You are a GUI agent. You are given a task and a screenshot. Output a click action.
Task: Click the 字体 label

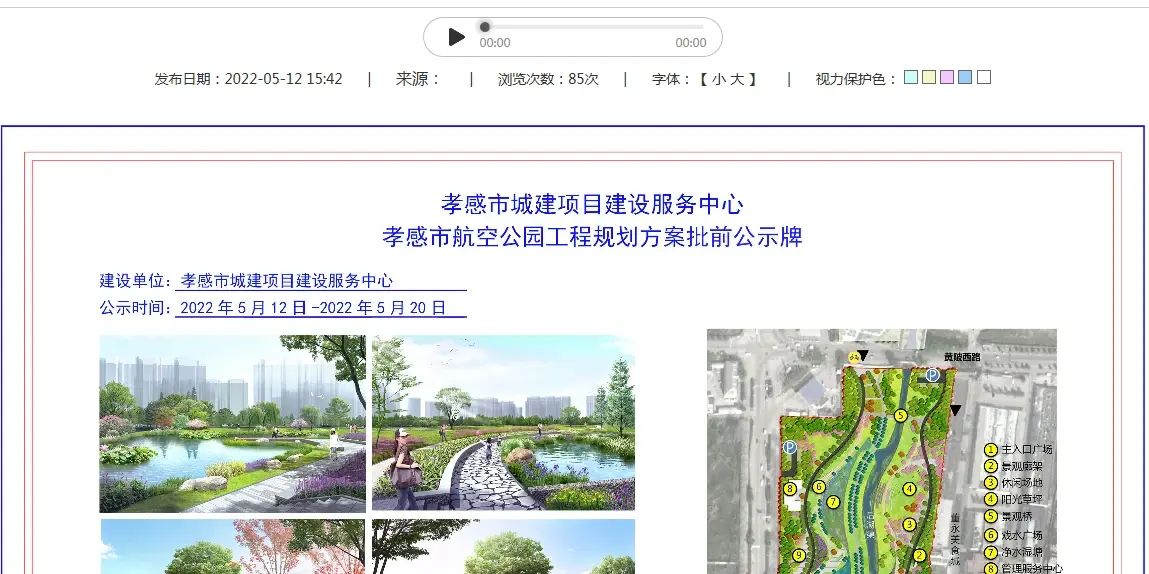click(x=670, y=79)
